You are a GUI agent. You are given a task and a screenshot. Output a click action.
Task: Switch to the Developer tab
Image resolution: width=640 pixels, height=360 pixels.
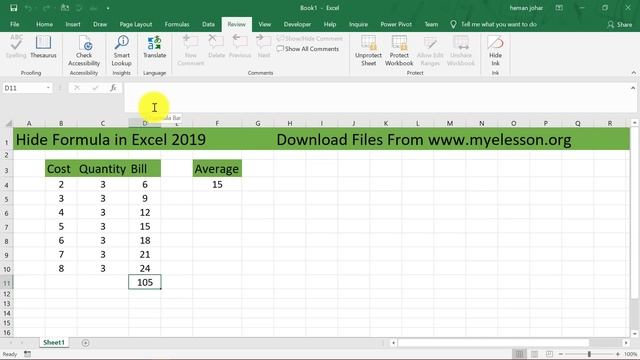click(297, 24)
